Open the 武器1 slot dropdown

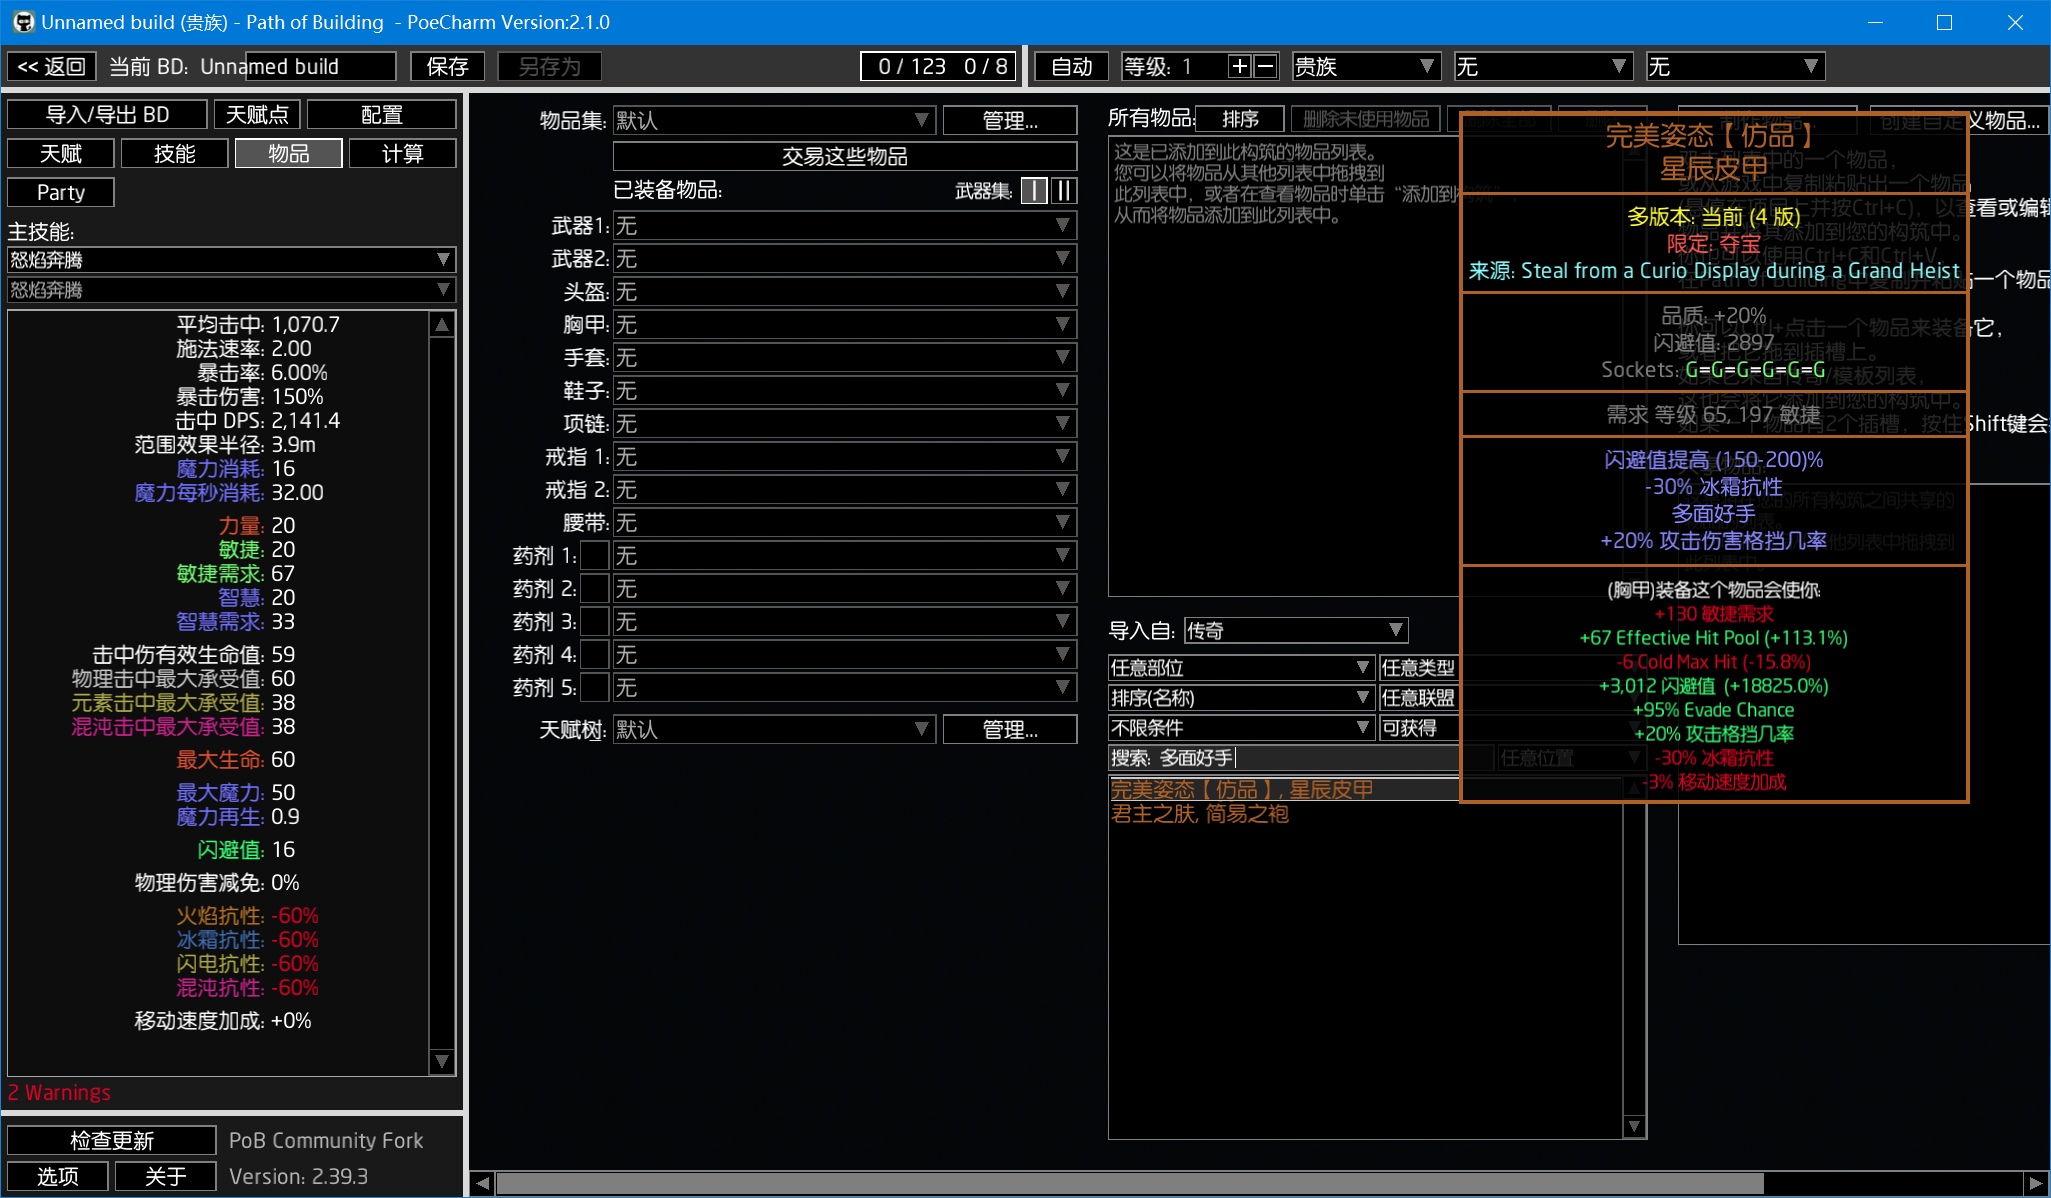845,226
